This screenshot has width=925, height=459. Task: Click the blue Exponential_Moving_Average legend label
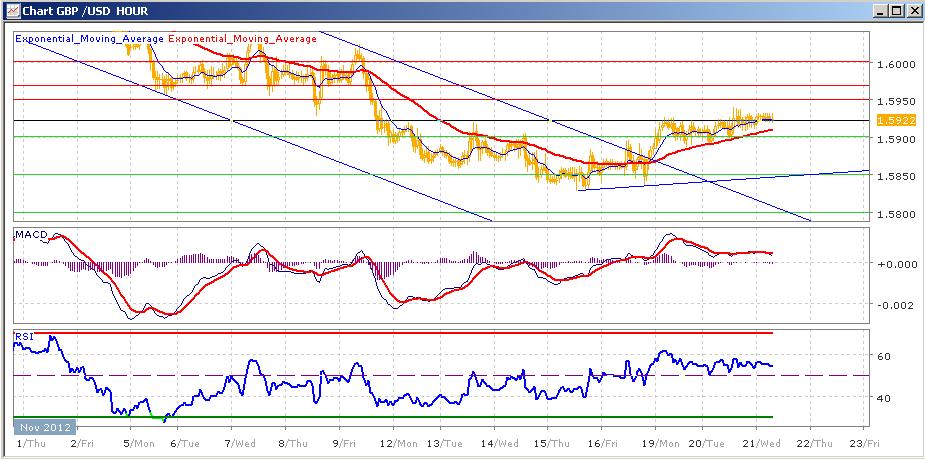pyautogui.click(x=89, y=39)
